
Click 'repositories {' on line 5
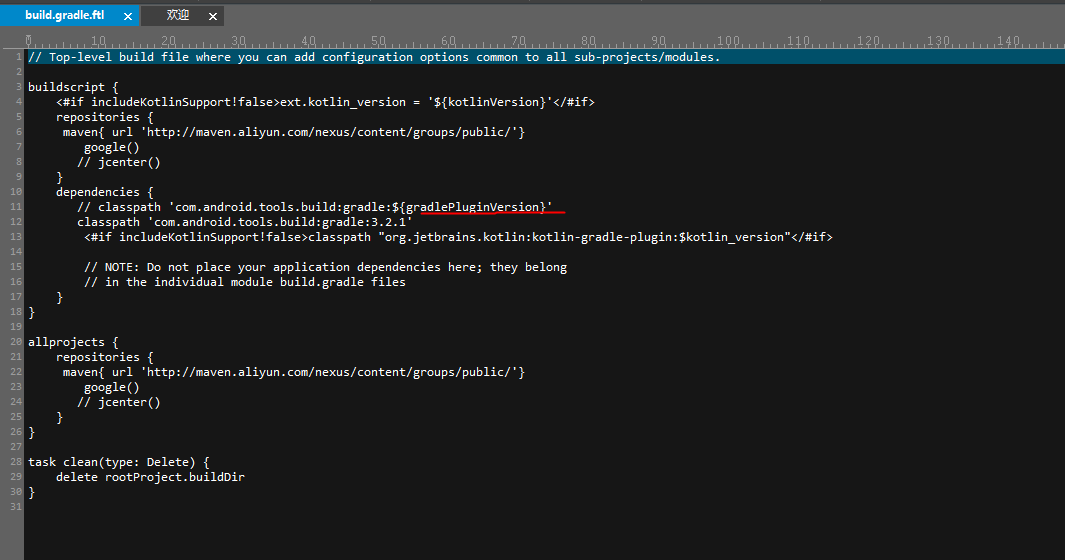pyautogui.click(x=105, y=117)
